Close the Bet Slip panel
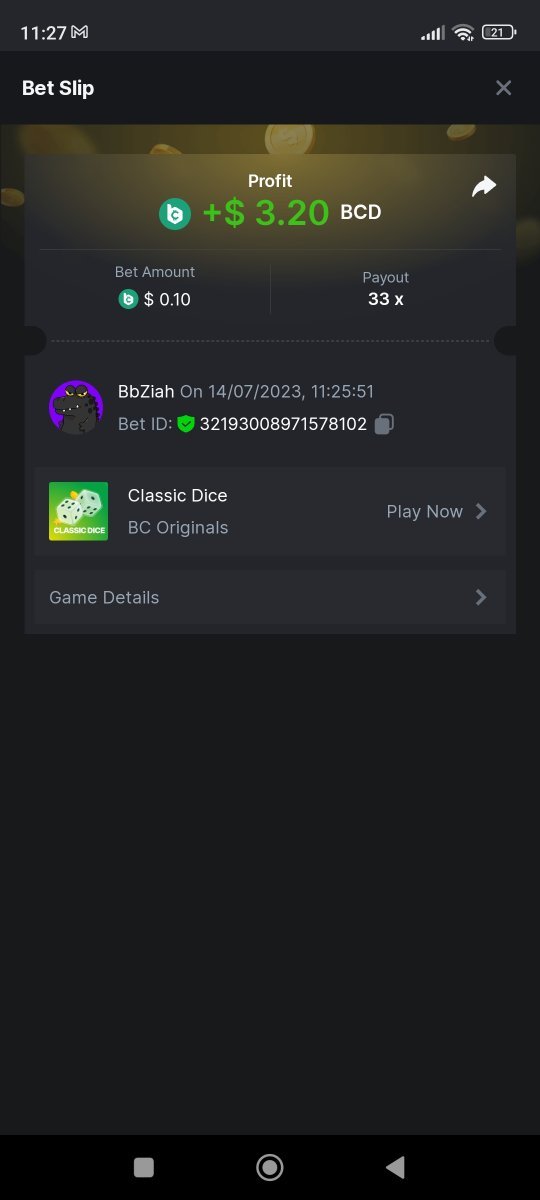This screenshot has width=540, height=1200. click(x=503, y=88)
